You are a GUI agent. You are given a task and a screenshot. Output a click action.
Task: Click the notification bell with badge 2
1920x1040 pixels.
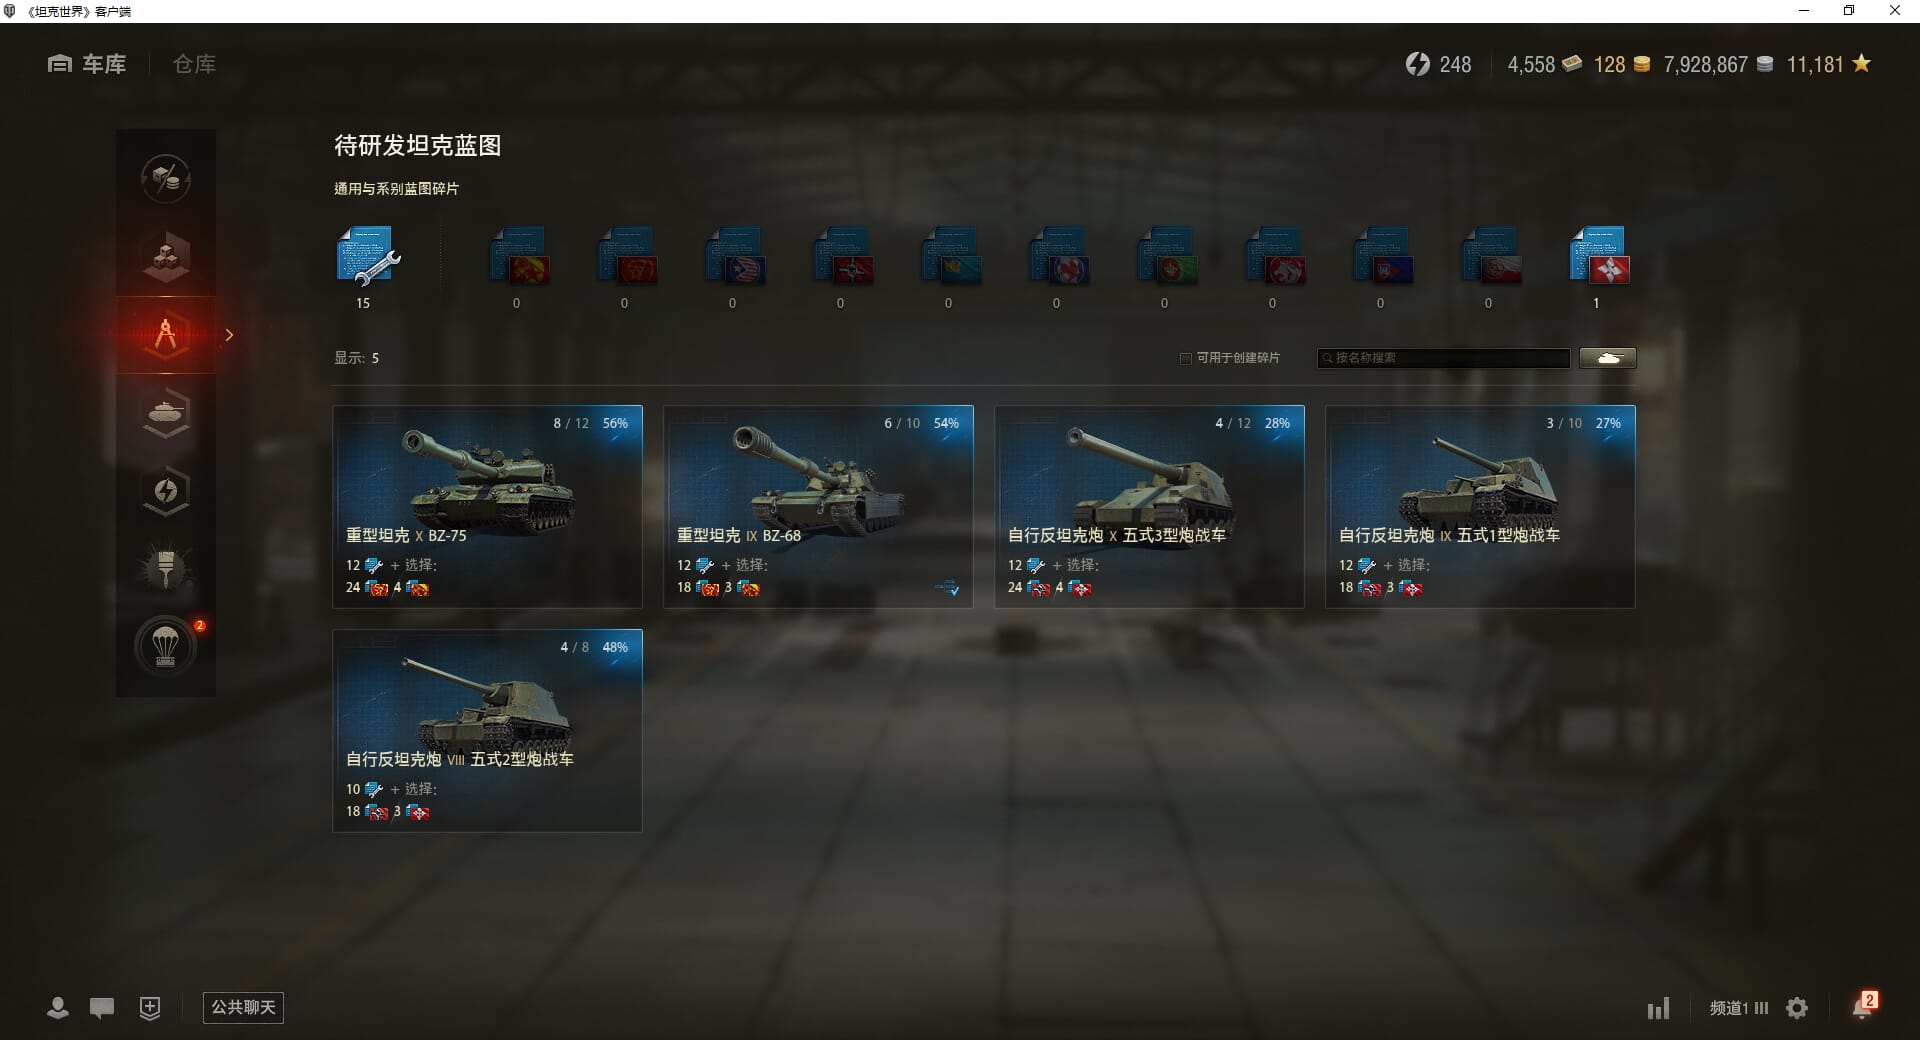coord(1864,1006)
